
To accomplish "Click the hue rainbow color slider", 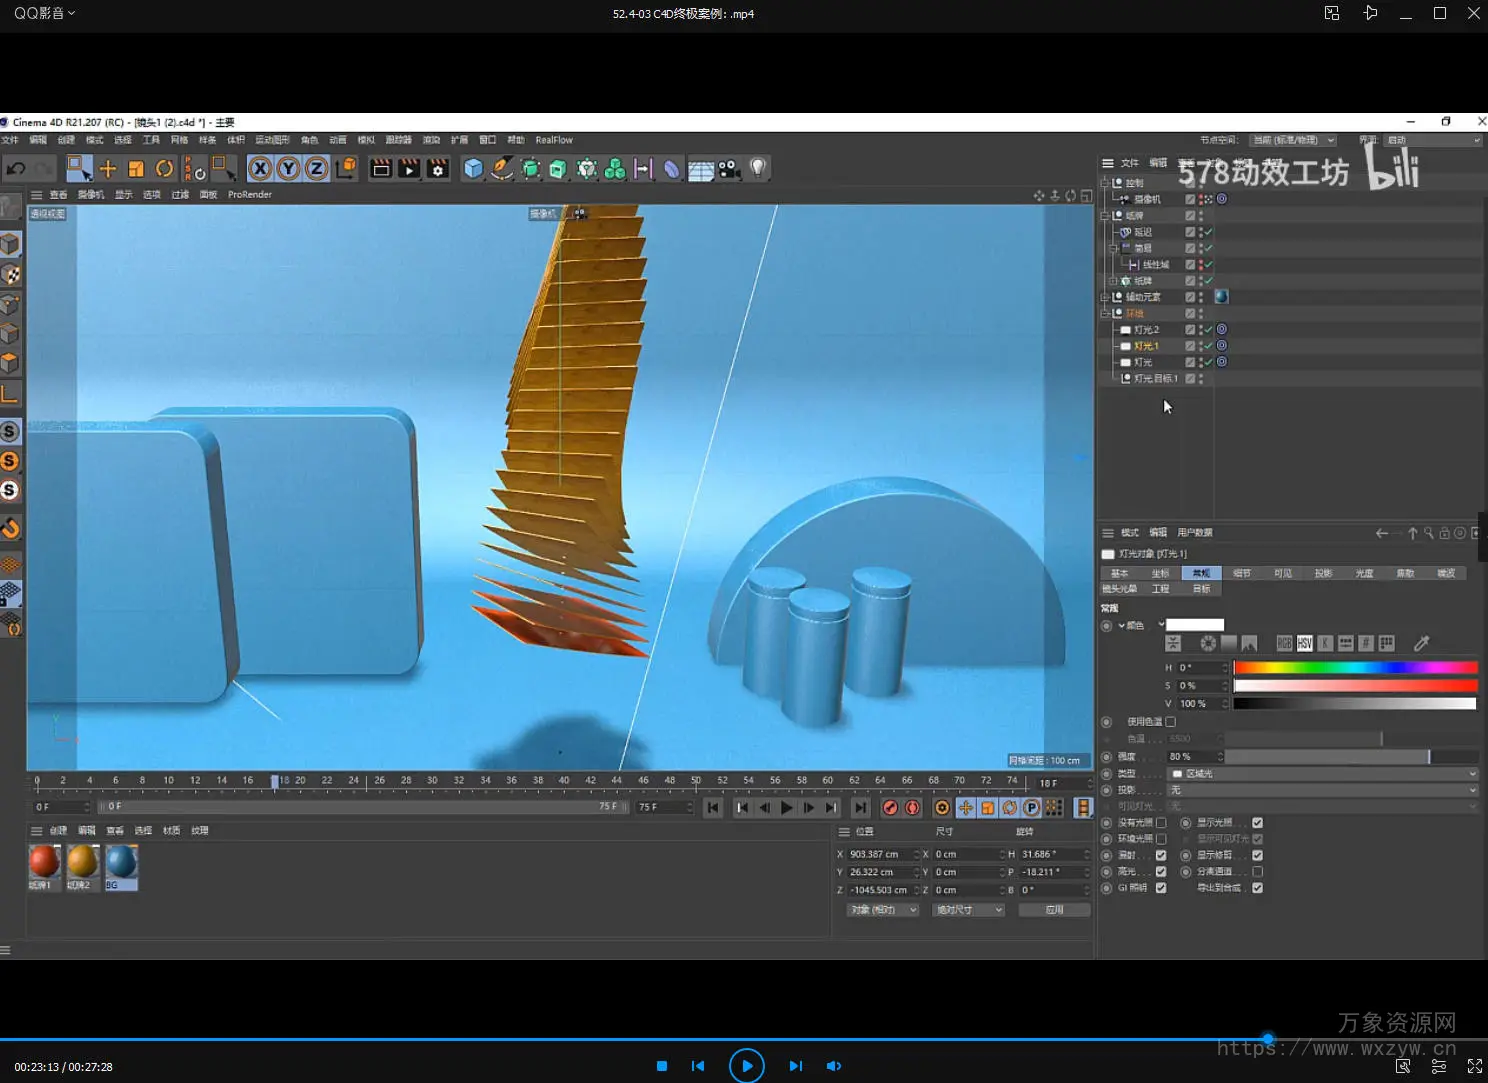I will click(x=1354, y=667).
